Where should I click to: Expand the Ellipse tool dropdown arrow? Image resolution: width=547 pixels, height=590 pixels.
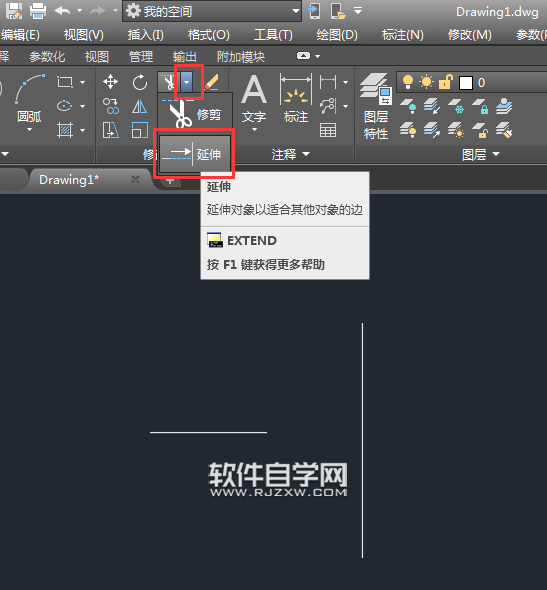(x=82, y=106)
